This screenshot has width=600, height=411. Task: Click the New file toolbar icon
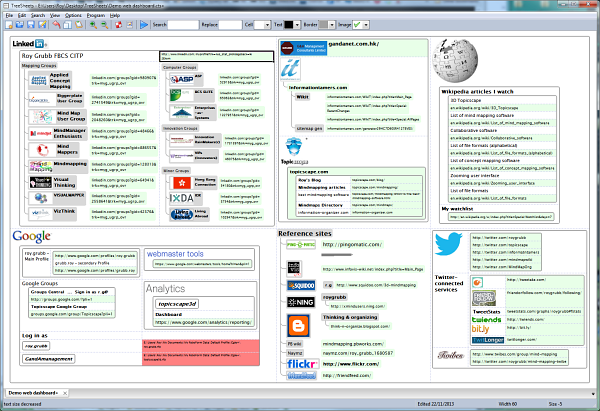(9, 25)
